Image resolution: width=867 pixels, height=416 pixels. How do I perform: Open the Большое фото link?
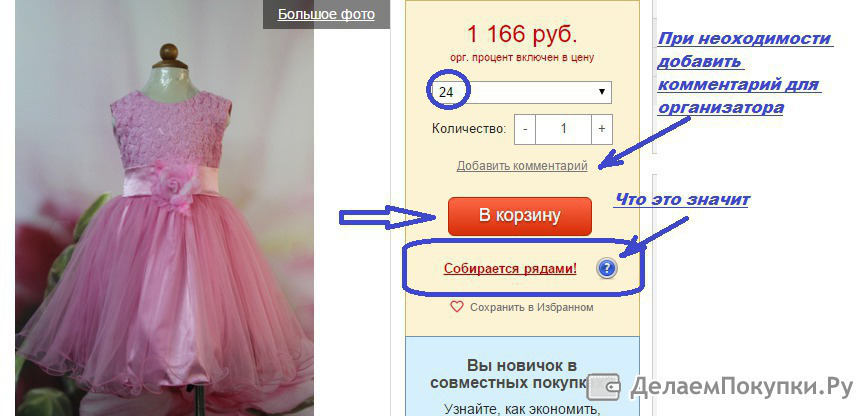[x=326, y=14]
